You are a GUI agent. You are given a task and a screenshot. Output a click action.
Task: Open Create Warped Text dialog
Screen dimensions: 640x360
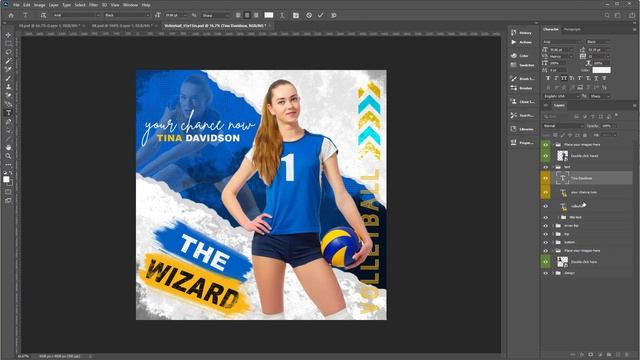click(x=282, y=15)
